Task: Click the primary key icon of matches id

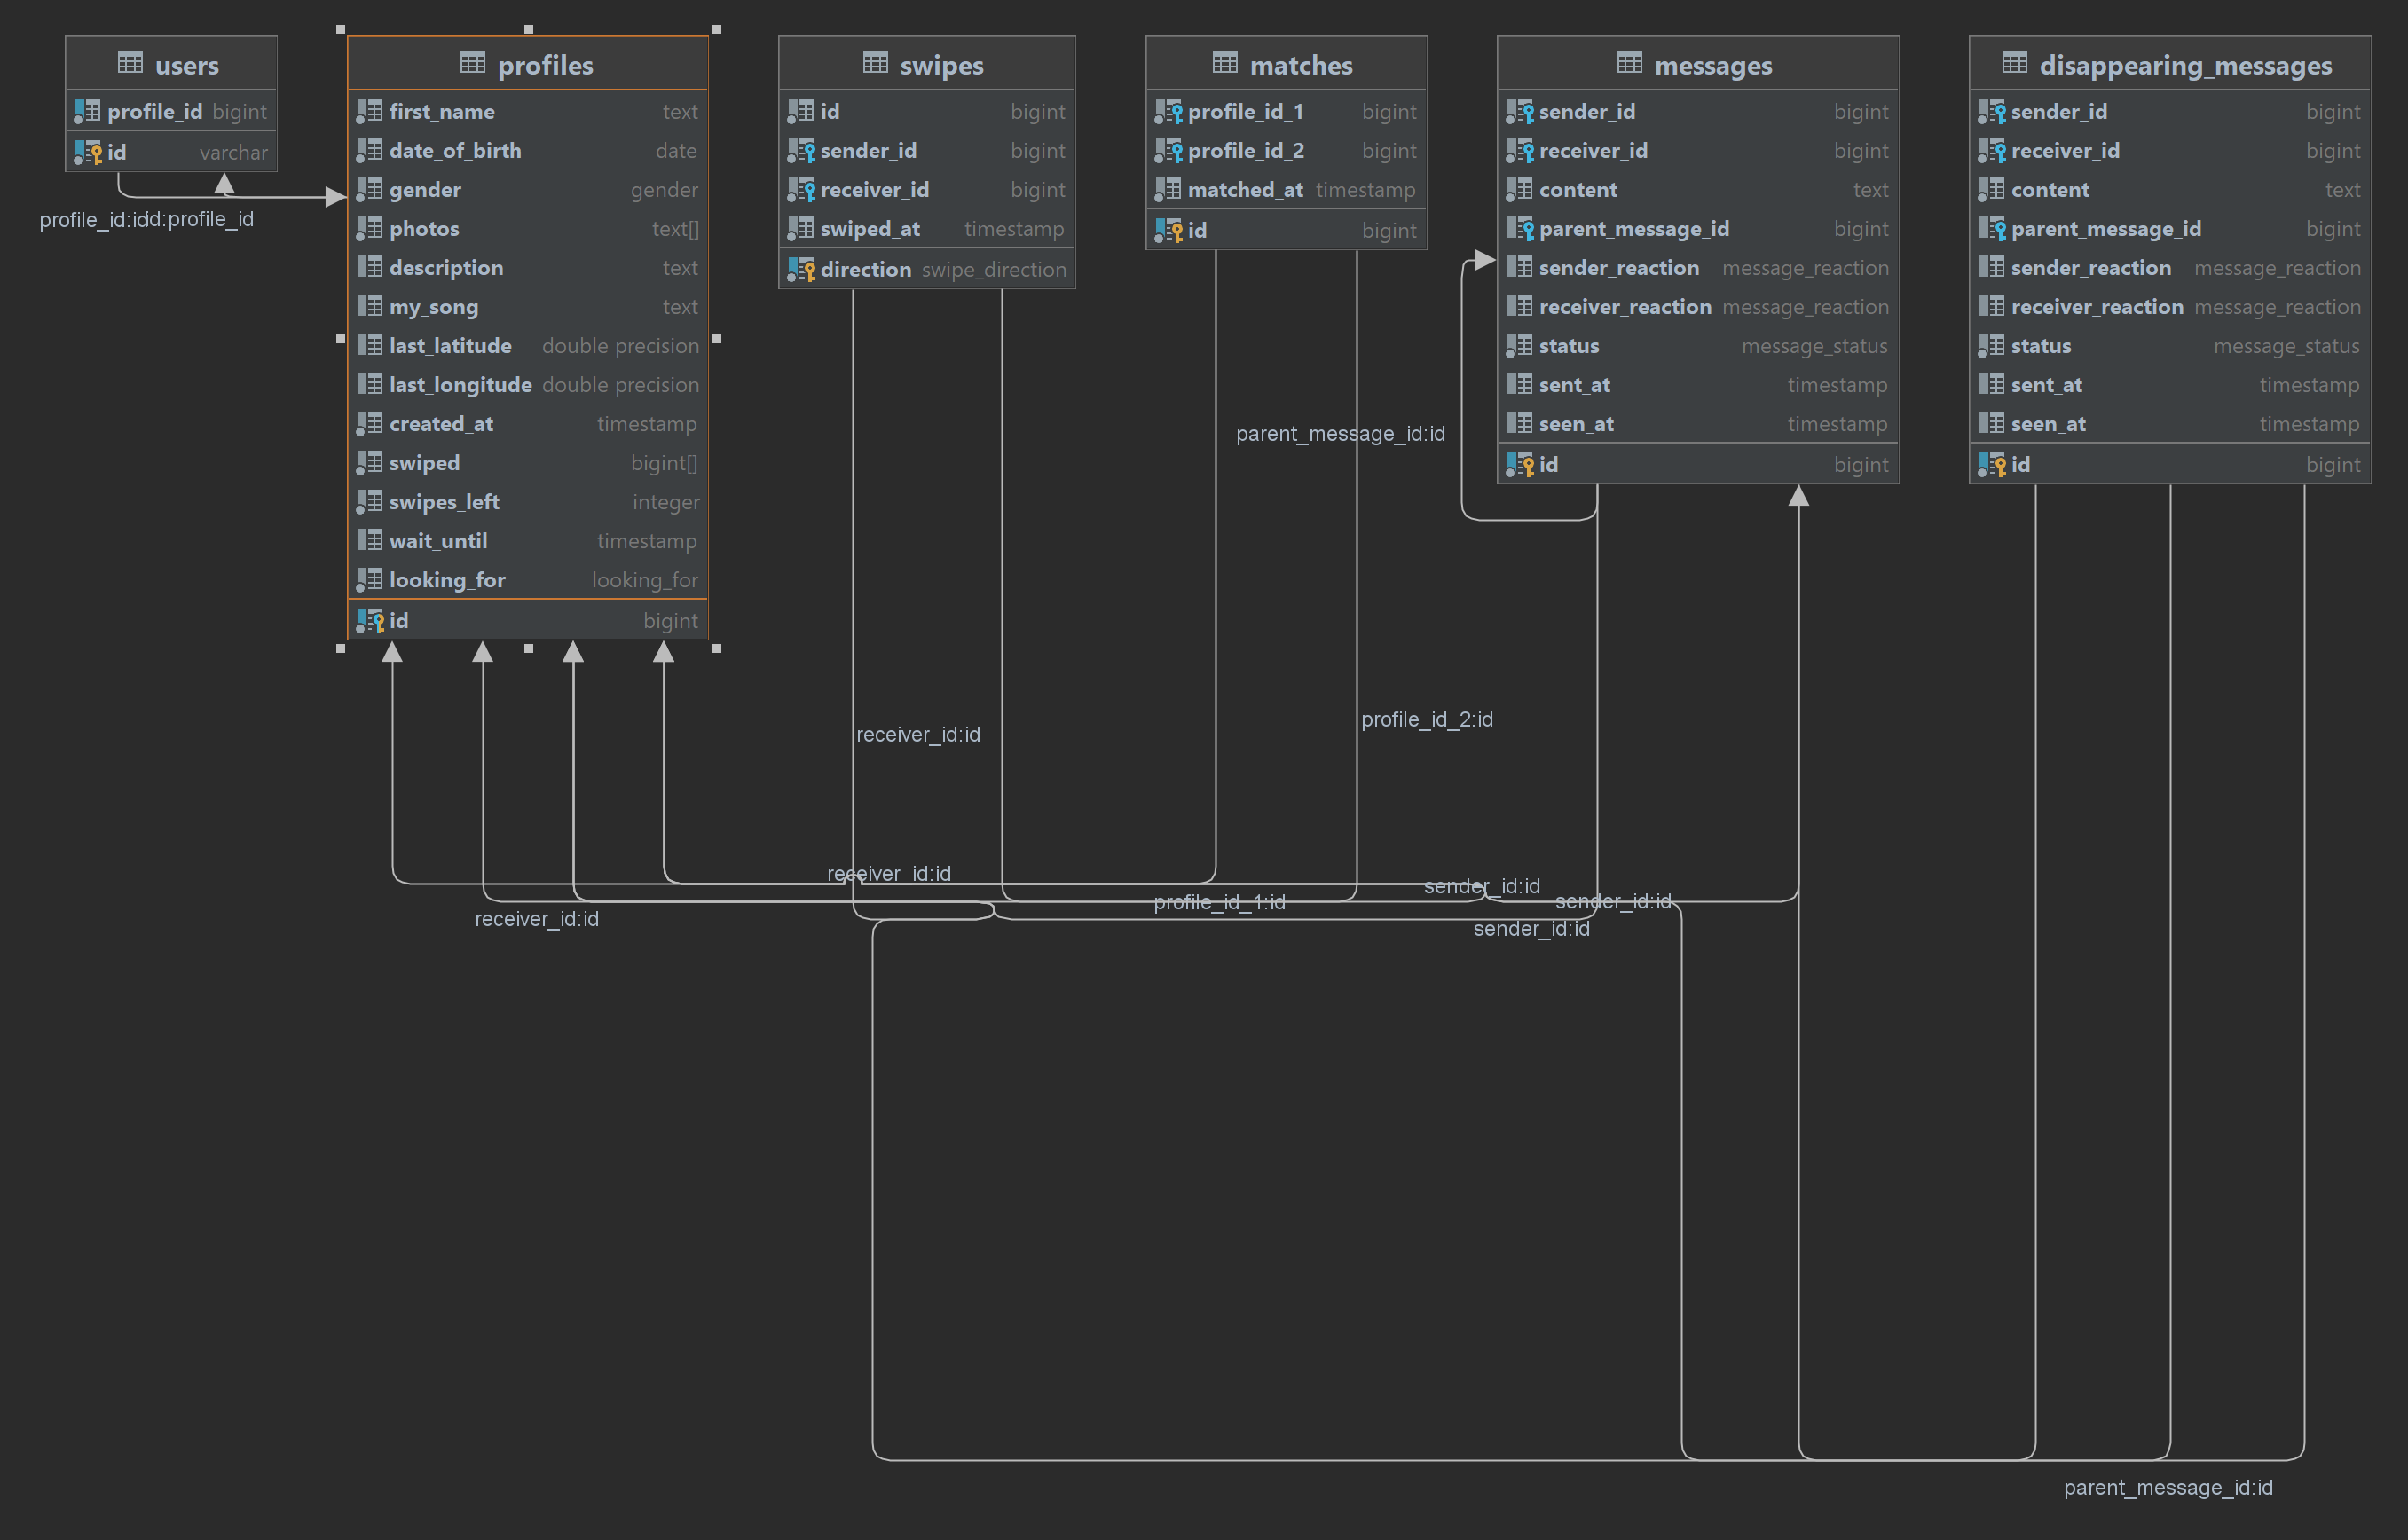Action: (1168, 231)
